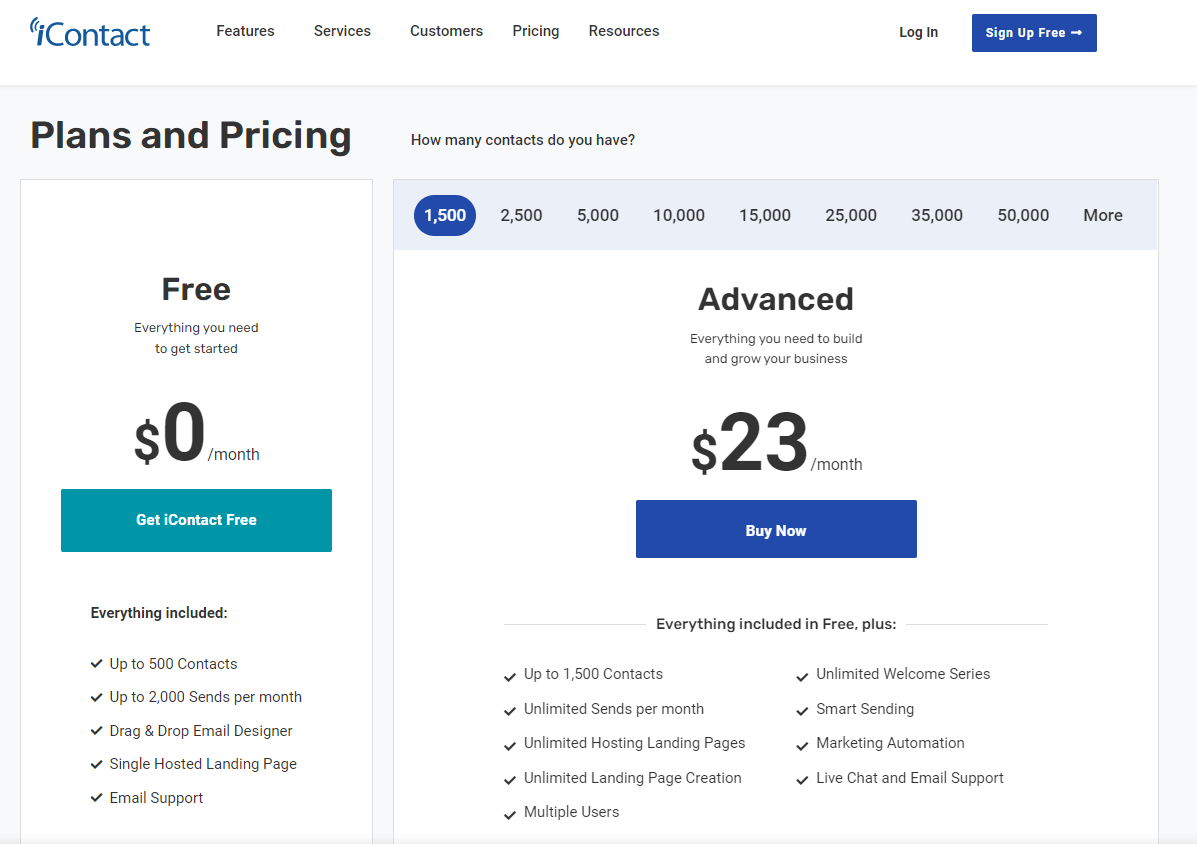This screenshot has width=1197, height=845.
Task: Click checkmark beside Marketing Automation
Action: [x=802, y=746]
